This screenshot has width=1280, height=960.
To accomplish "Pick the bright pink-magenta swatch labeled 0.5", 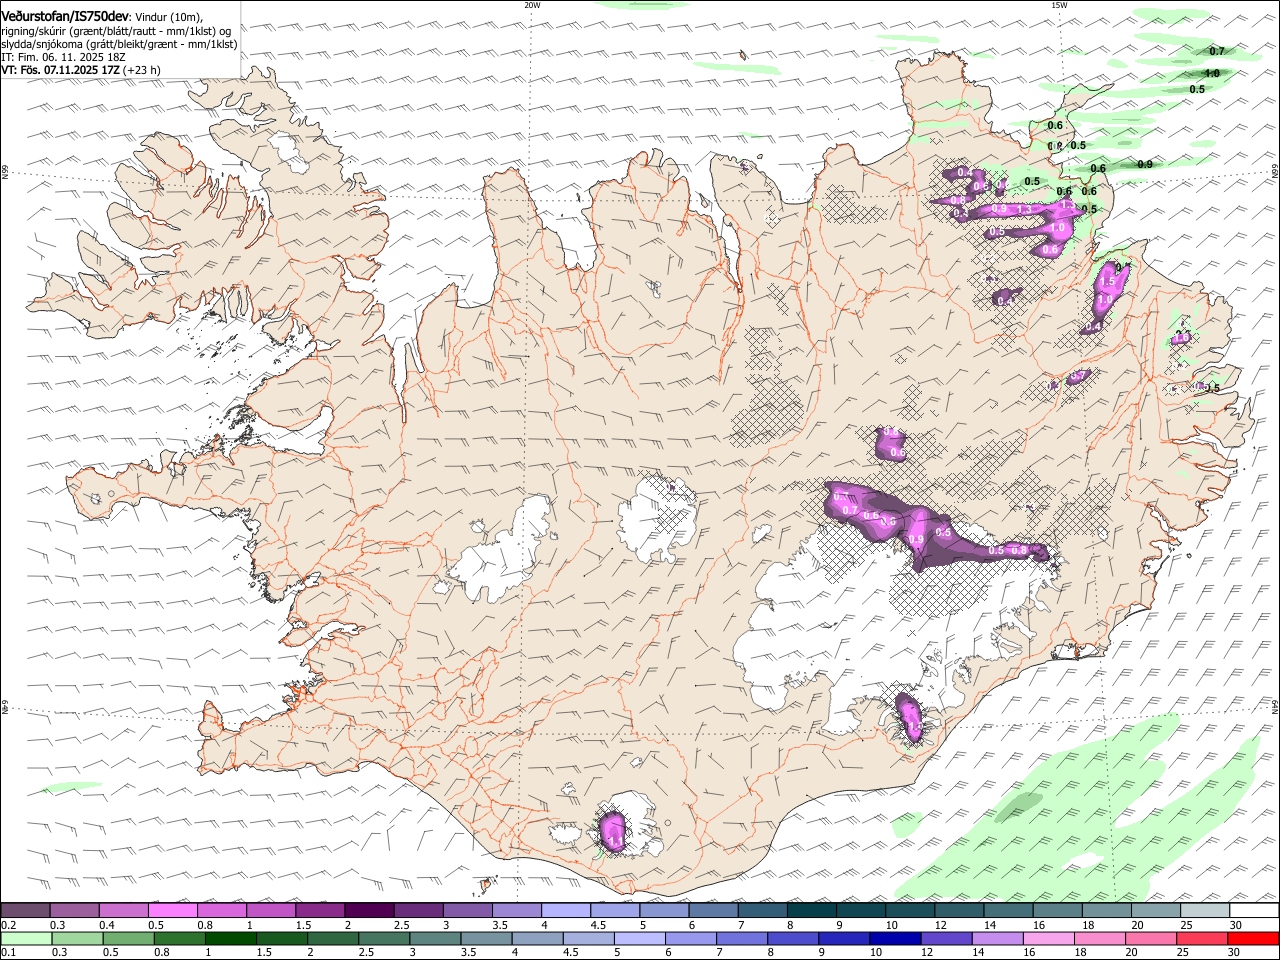I will [x=172, y=911].
